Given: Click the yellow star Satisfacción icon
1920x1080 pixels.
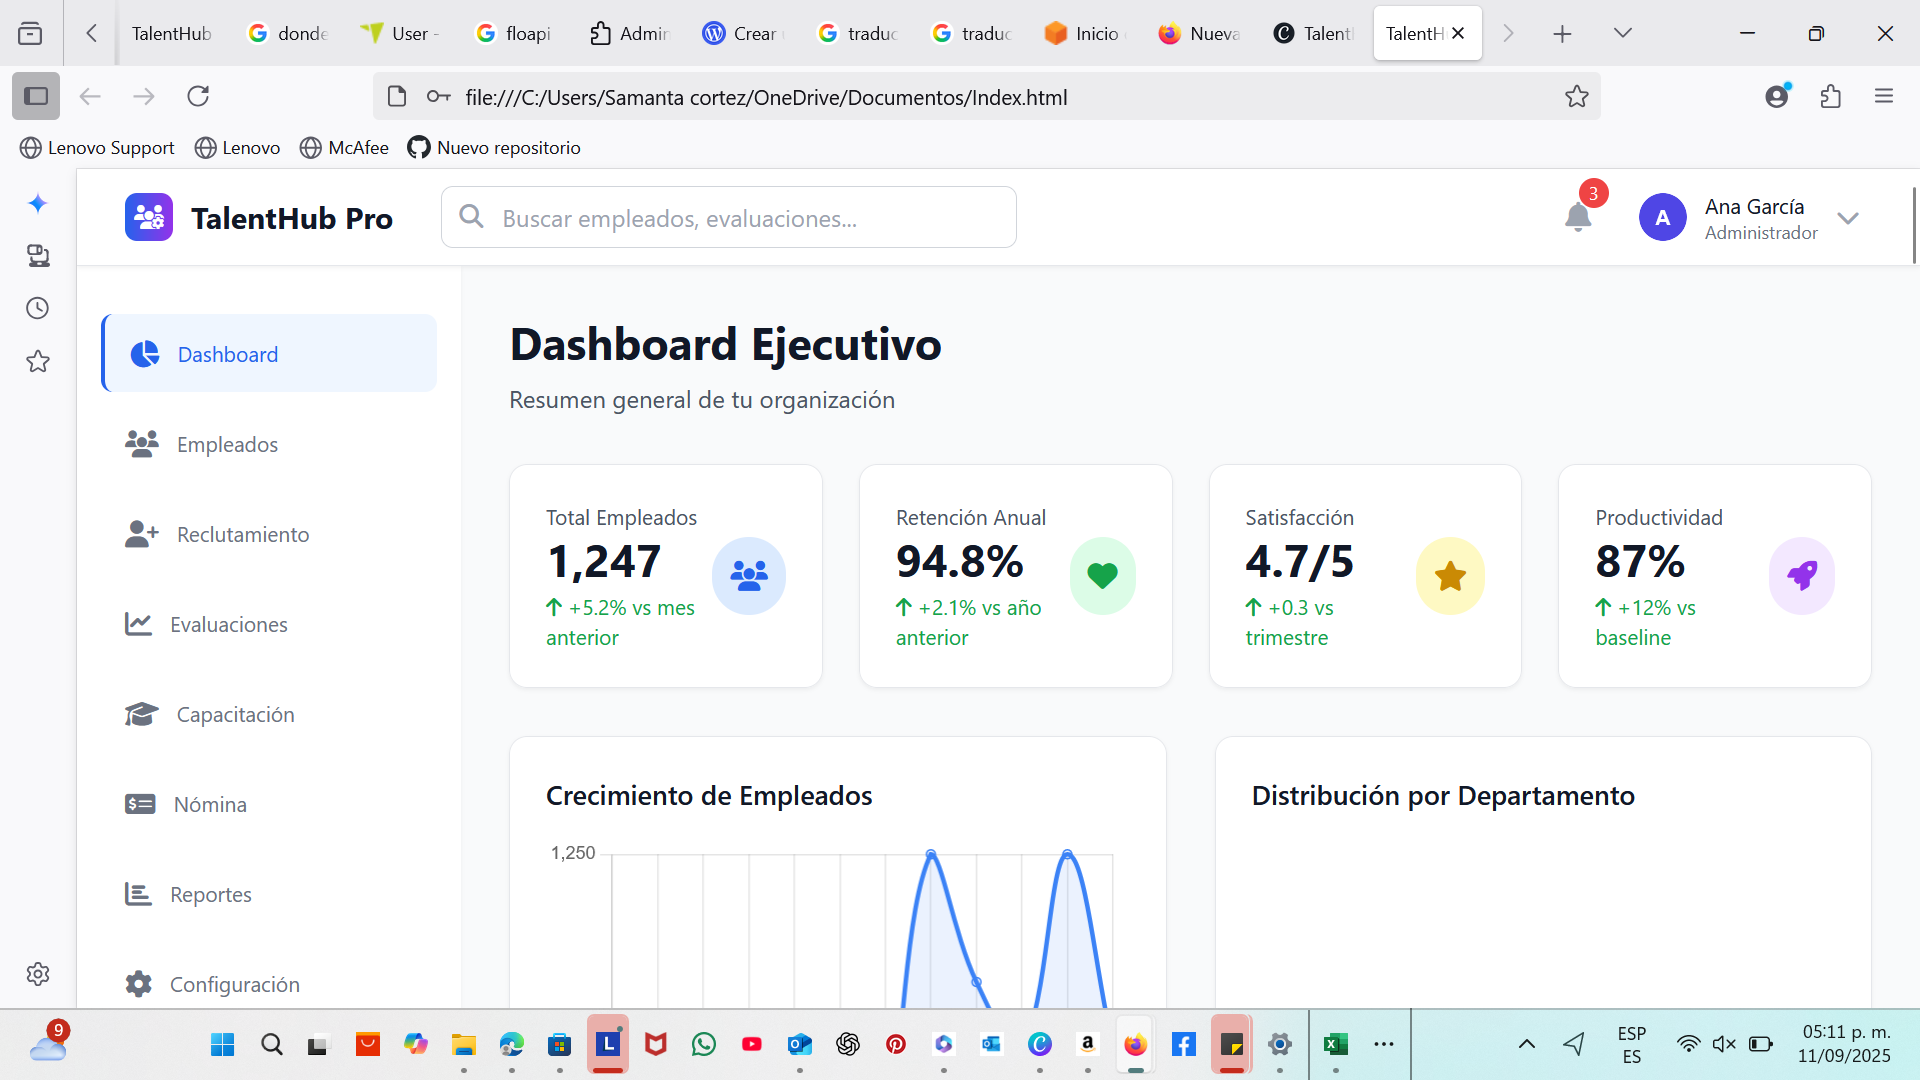Looking at the screenshot, I should pyautogui.click(x=1450, y=575).
